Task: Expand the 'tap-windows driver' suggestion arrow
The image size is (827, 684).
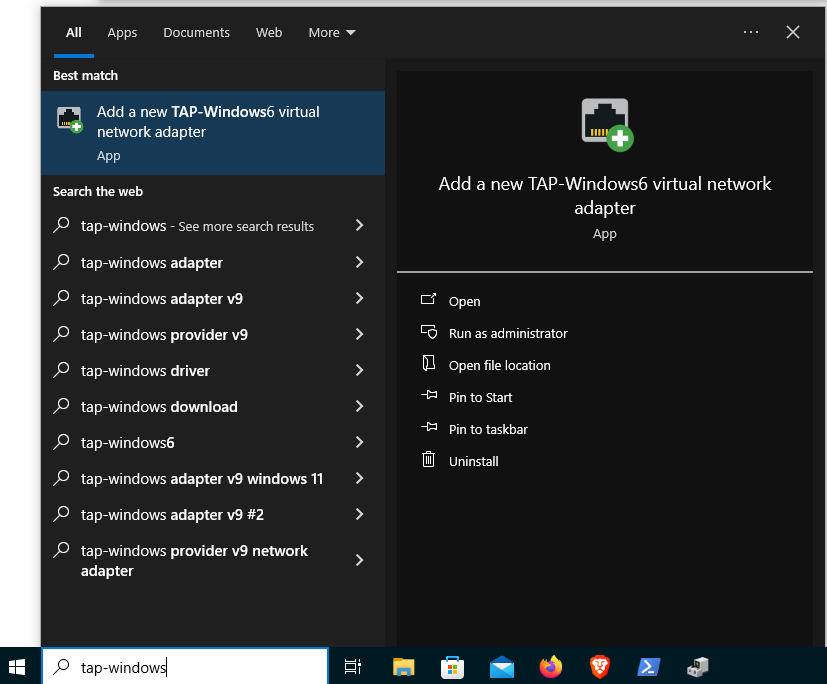Action: [359, 371]
